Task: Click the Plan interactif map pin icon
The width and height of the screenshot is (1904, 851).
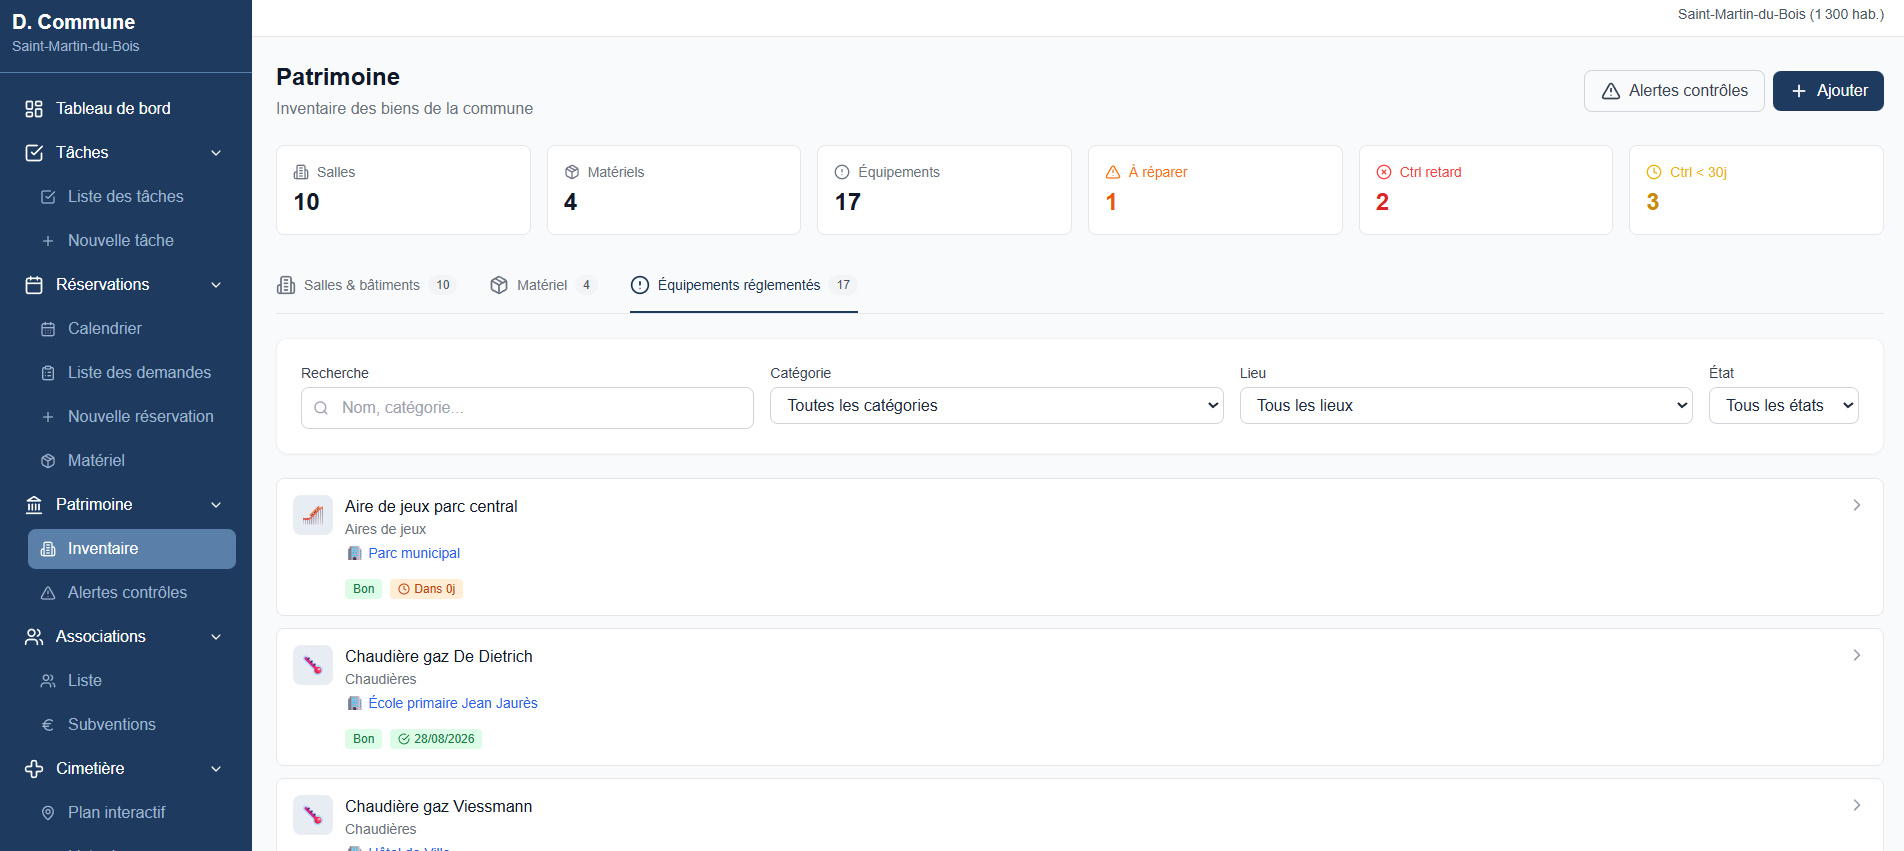Action: (48, 813)
